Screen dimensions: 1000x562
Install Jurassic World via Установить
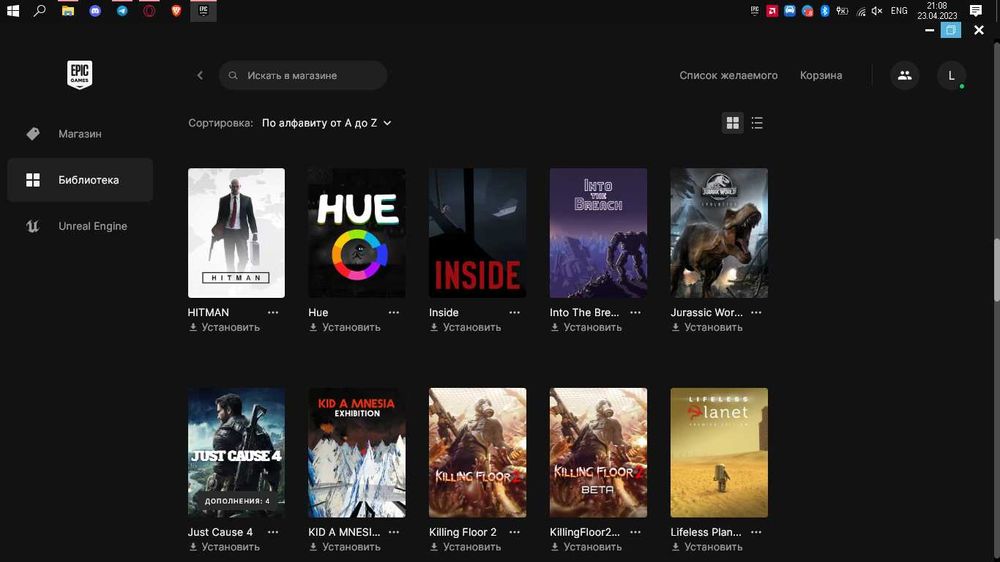(x=707, y=327)
